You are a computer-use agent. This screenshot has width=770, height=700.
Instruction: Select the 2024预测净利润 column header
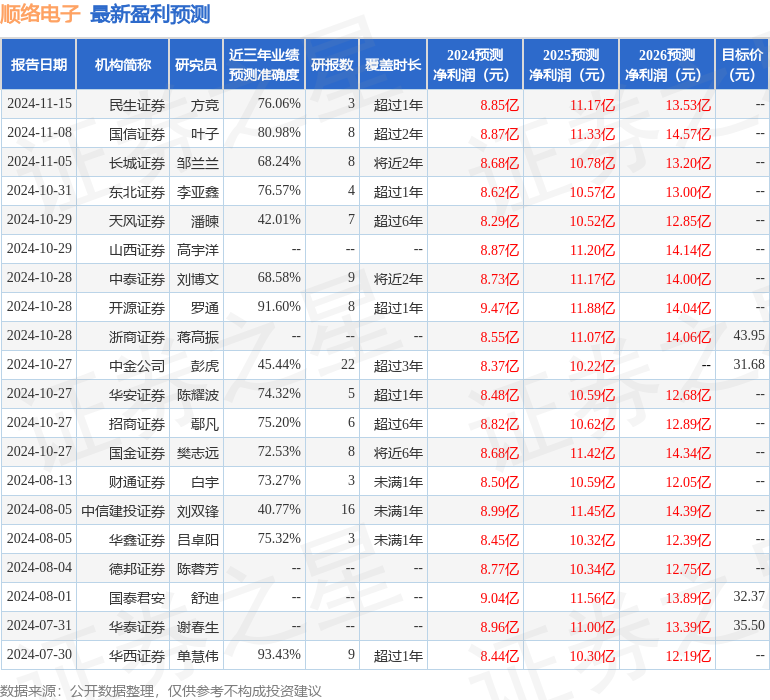point(475,64)
